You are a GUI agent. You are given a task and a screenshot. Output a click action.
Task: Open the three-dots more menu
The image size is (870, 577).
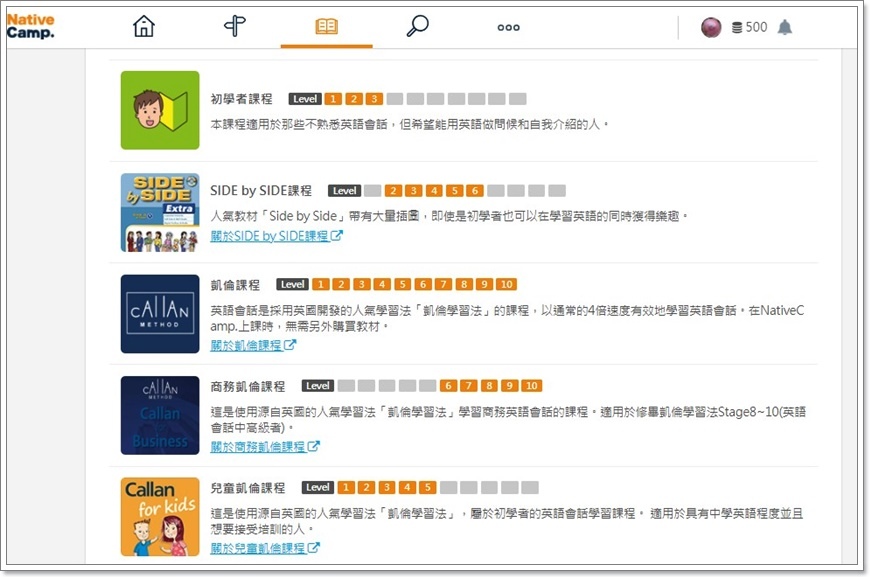[508, 27]
